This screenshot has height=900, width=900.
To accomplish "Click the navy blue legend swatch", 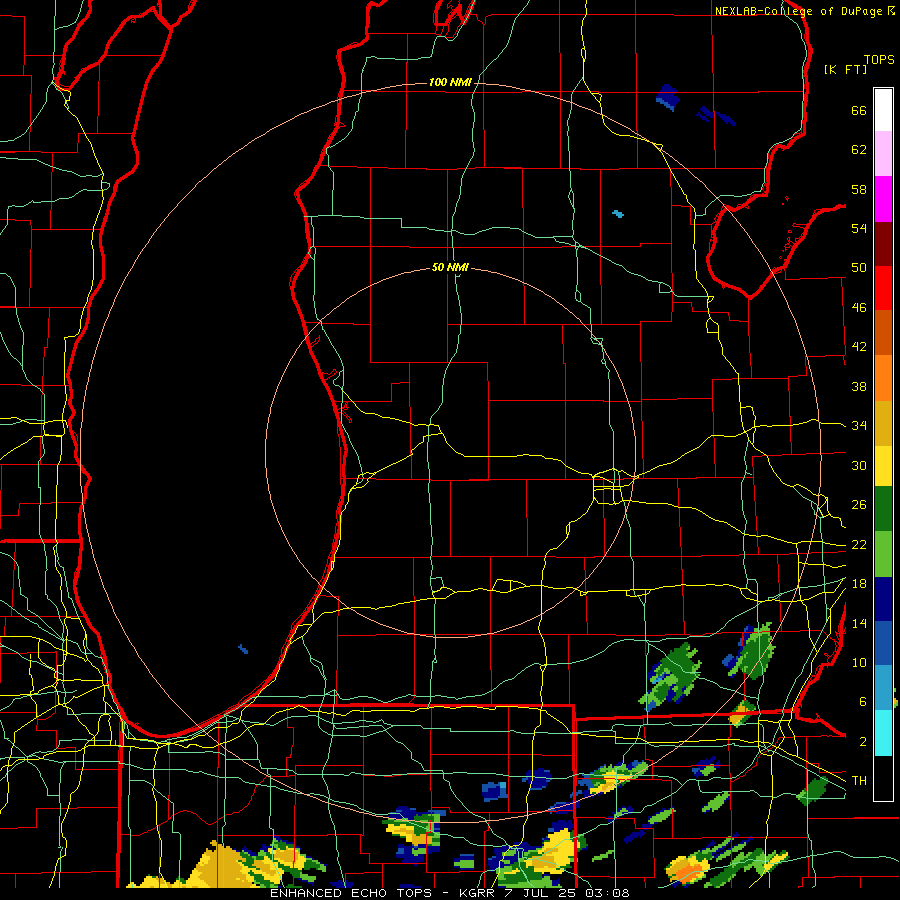I will (883, 599).
